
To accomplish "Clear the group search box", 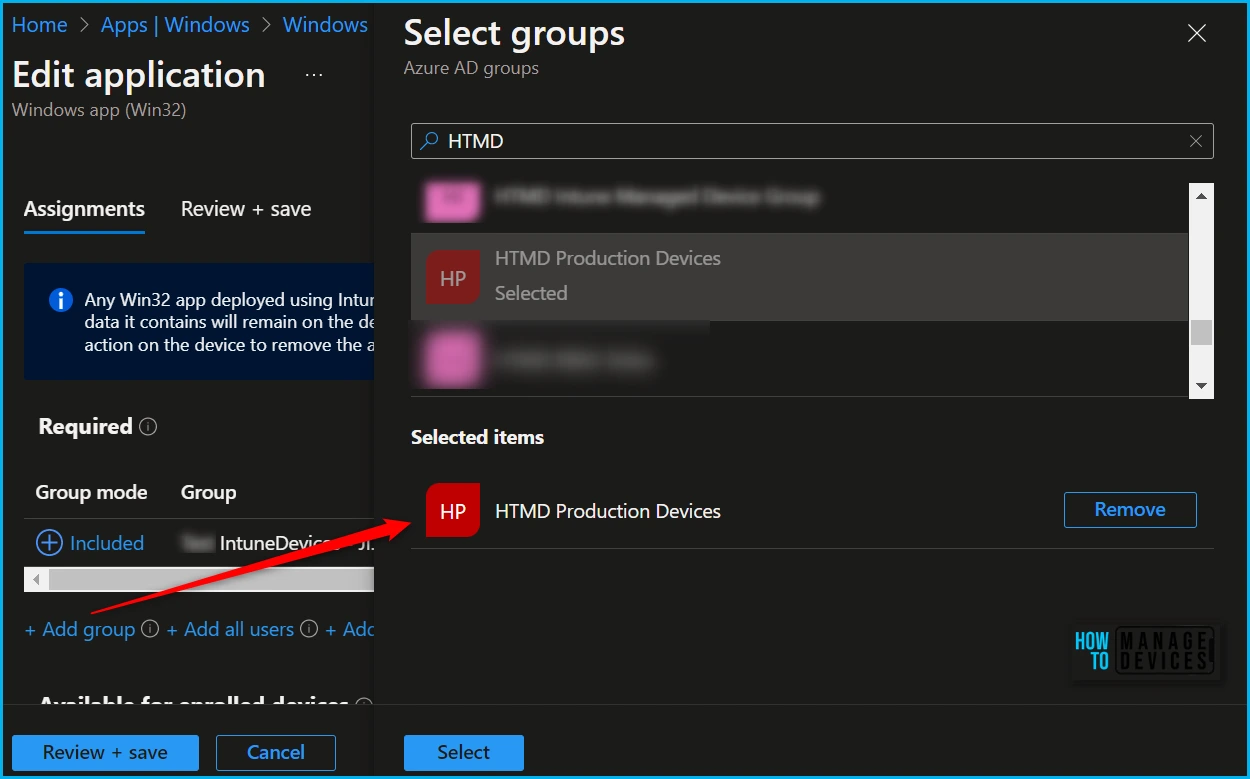I will pyautogui.click(x=1196, y=141).
